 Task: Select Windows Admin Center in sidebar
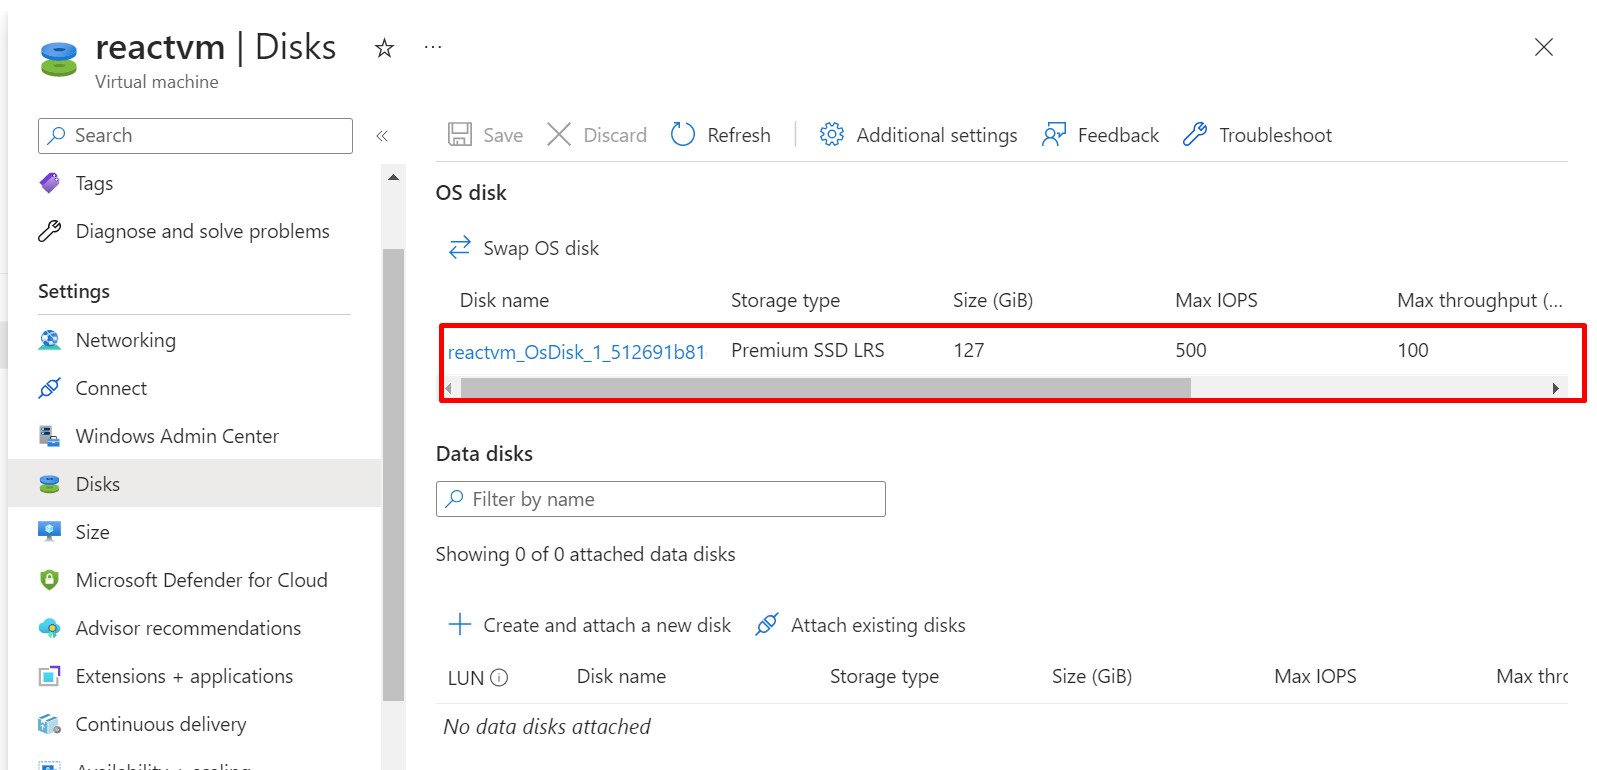point(177,436)
